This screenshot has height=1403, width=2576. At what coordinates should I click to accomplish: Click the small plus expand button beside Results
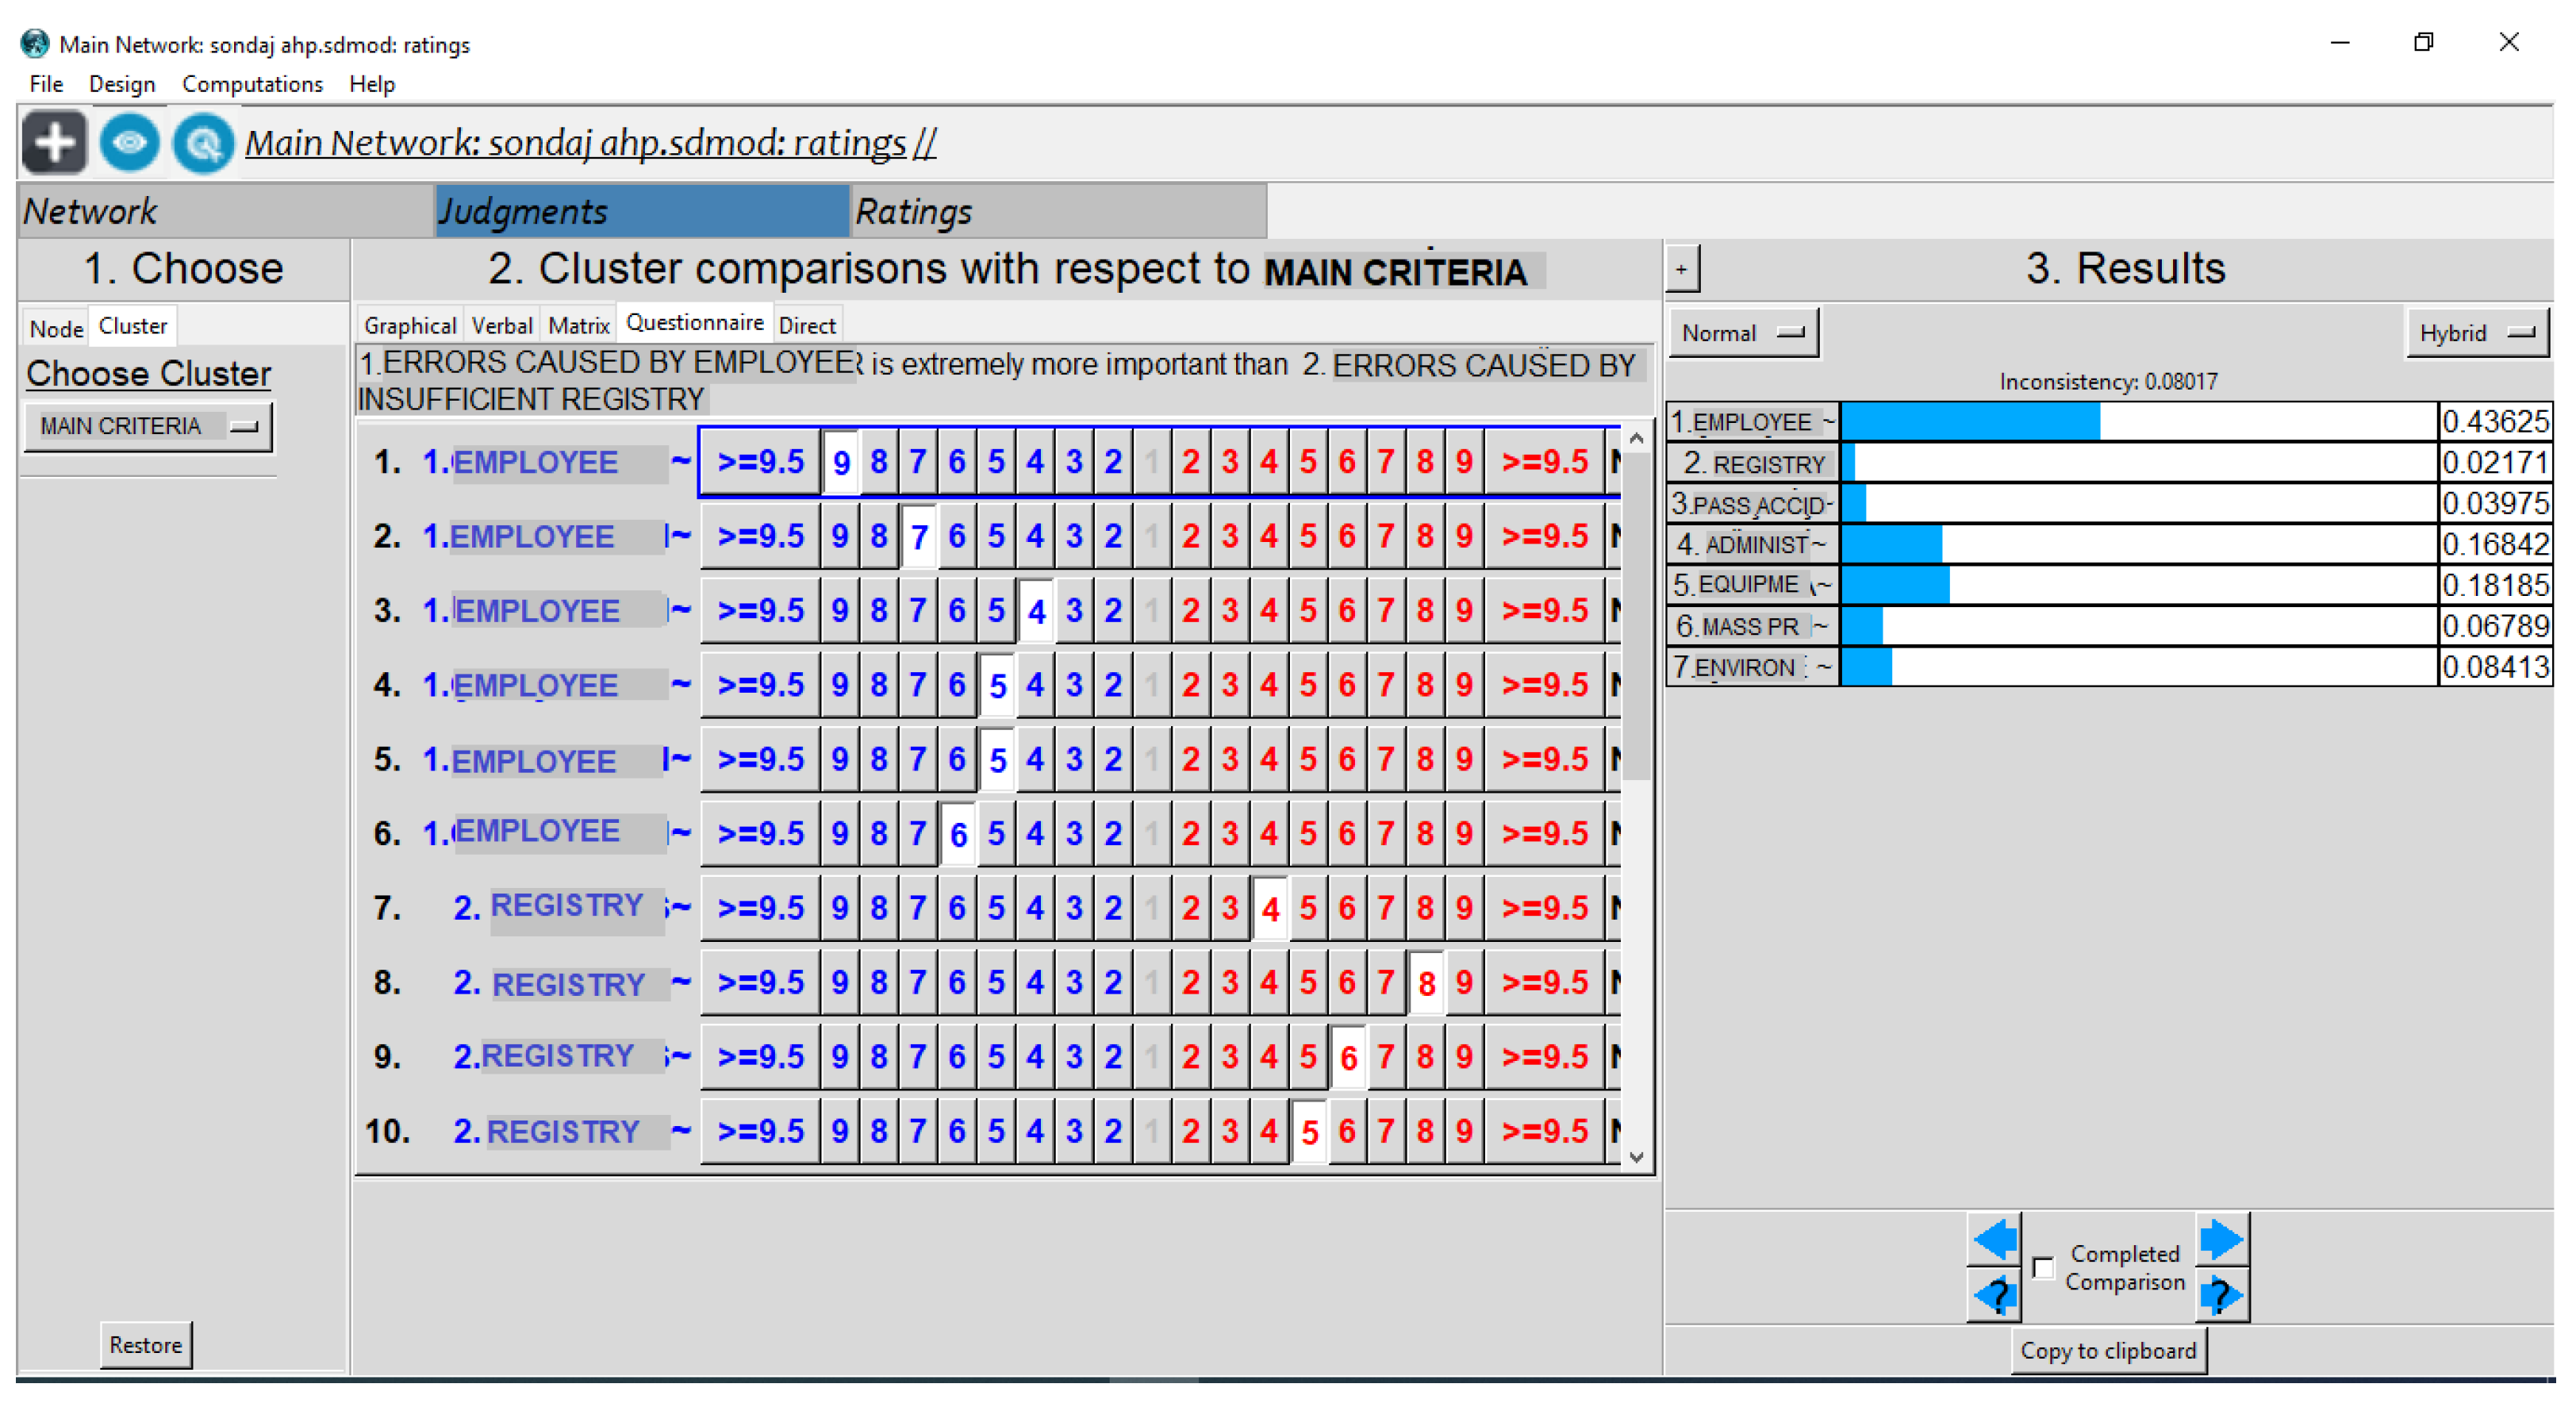coord(1681,269)
